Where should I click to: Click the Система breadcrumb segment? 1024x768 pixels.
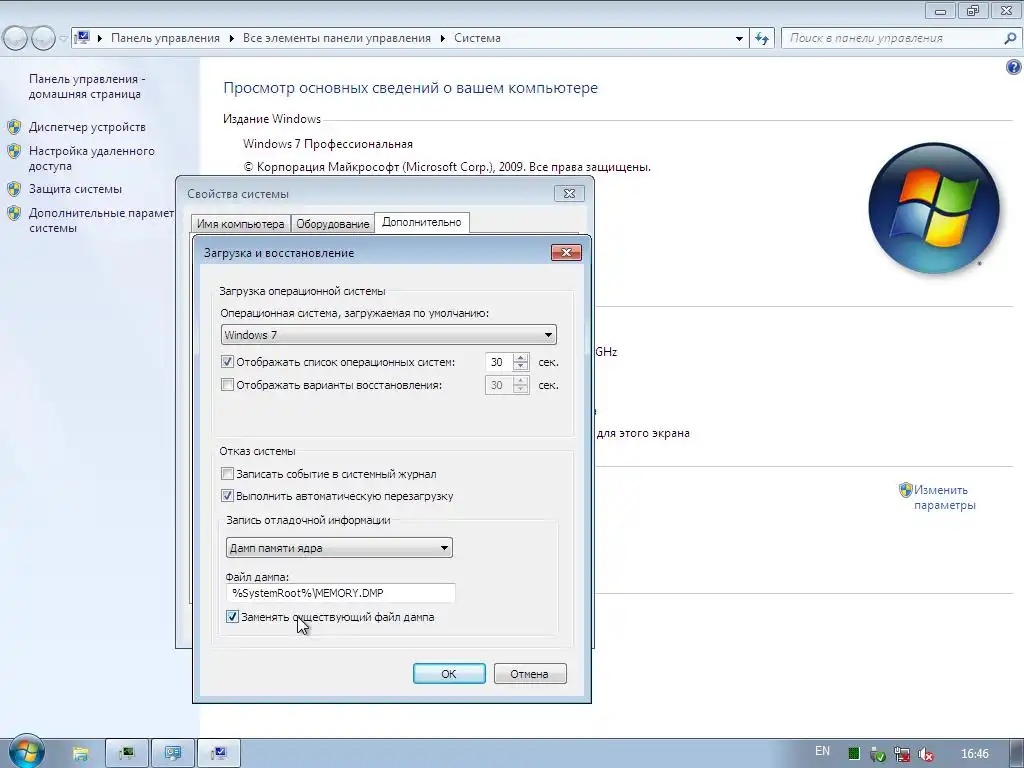click(x=477, y=38)
